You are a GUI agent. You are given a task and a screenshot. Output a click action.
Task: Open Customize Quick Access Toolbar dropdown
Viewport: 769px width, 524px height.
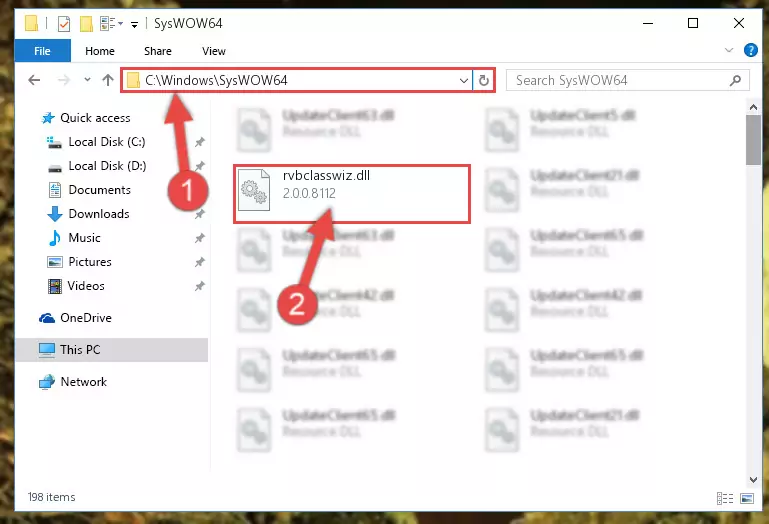pos(134,24)
